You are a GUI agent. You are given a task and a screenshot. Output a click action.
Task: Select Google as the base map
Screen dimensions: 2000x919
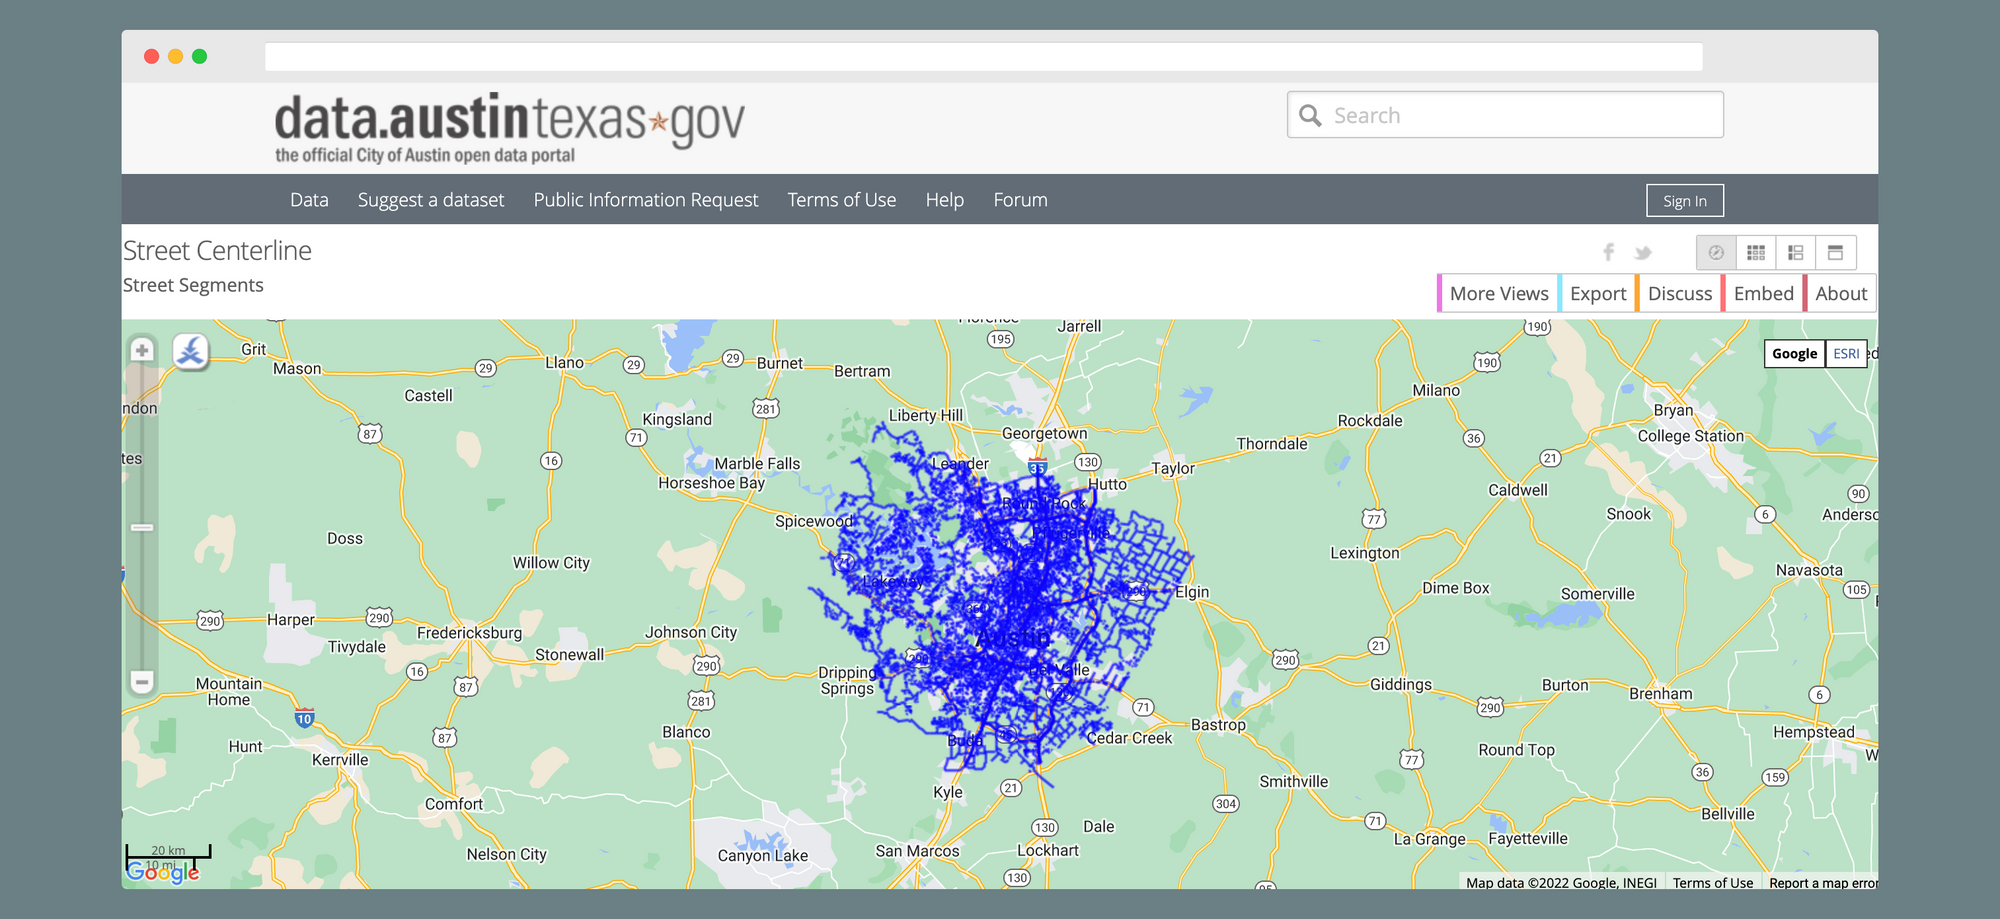(1794, 354)
